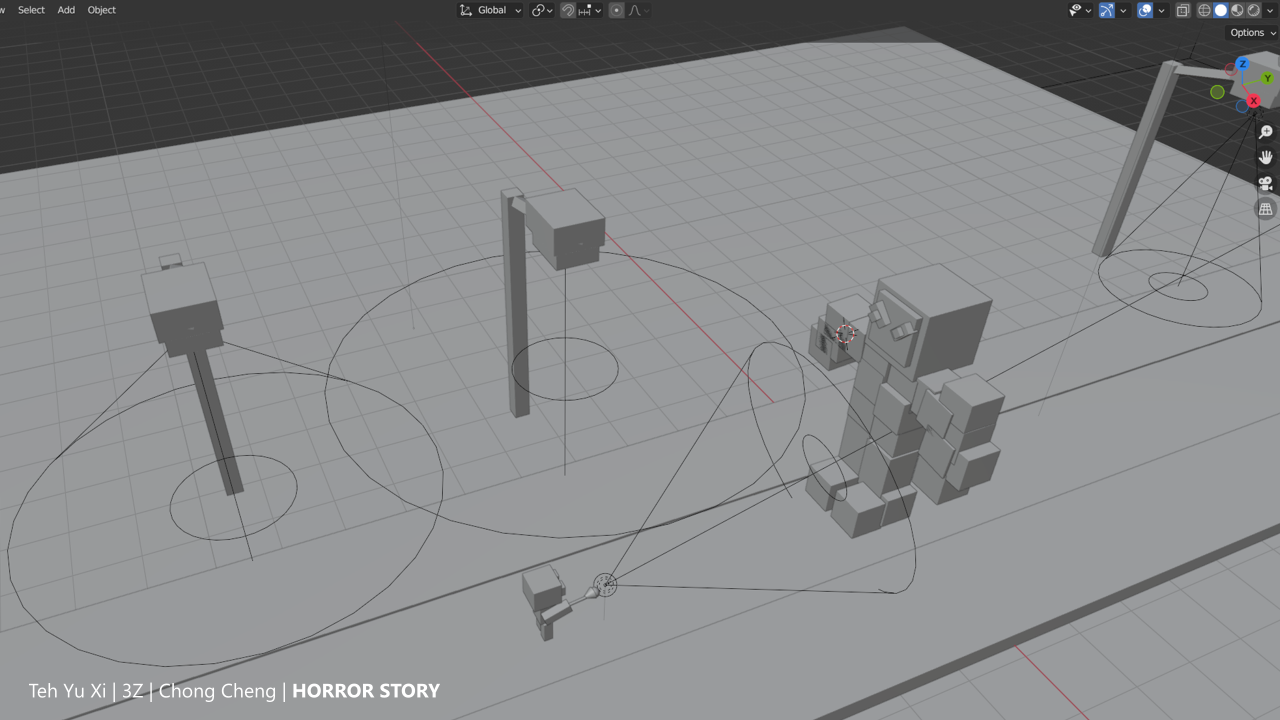The width and height of the screenshot is (1280, 720).
Task: Open the Select menu
Action: pyautogui.click(x=31, y=10)
